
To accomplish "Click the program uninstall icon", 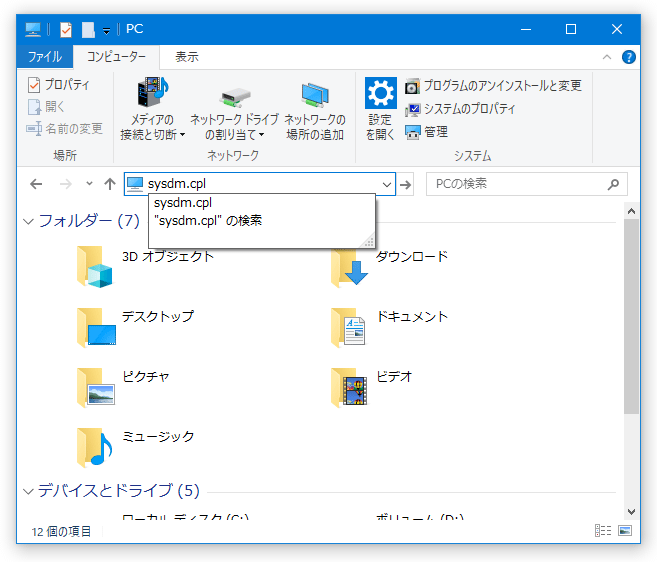I will point(412,86).
